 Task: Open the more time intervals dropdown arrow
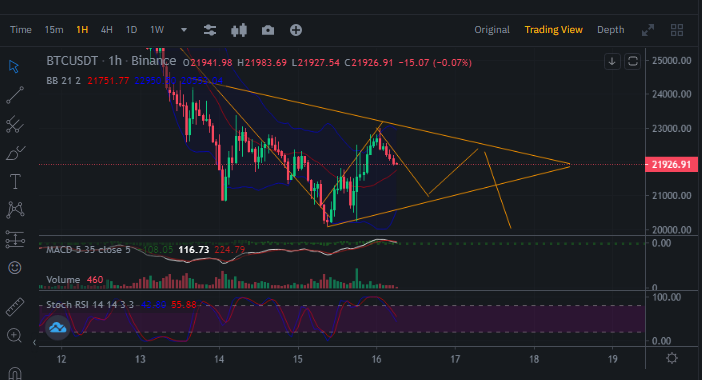[x=184, y=30]
